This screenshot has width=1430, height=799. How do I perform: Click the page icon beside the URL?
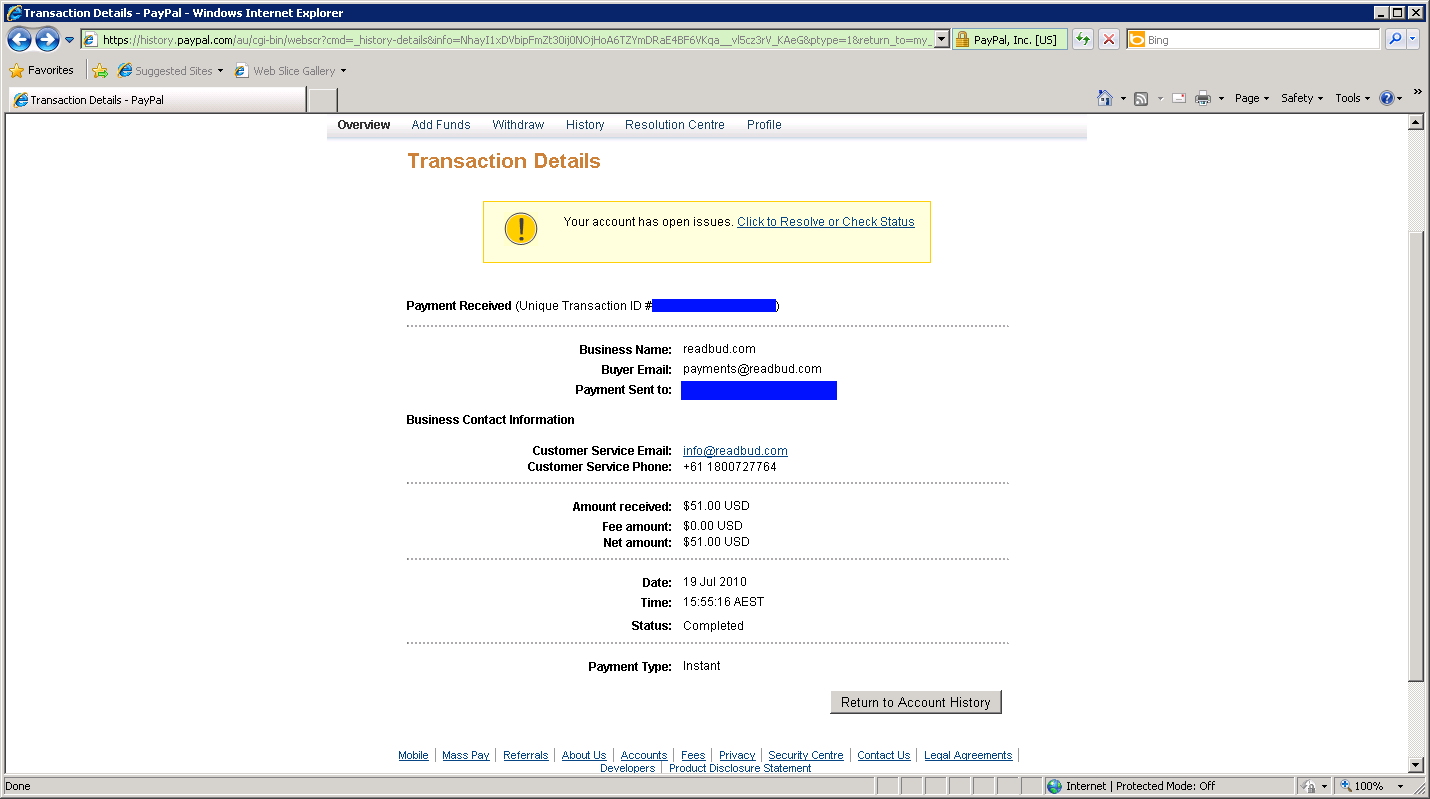[x=90, y=40]
